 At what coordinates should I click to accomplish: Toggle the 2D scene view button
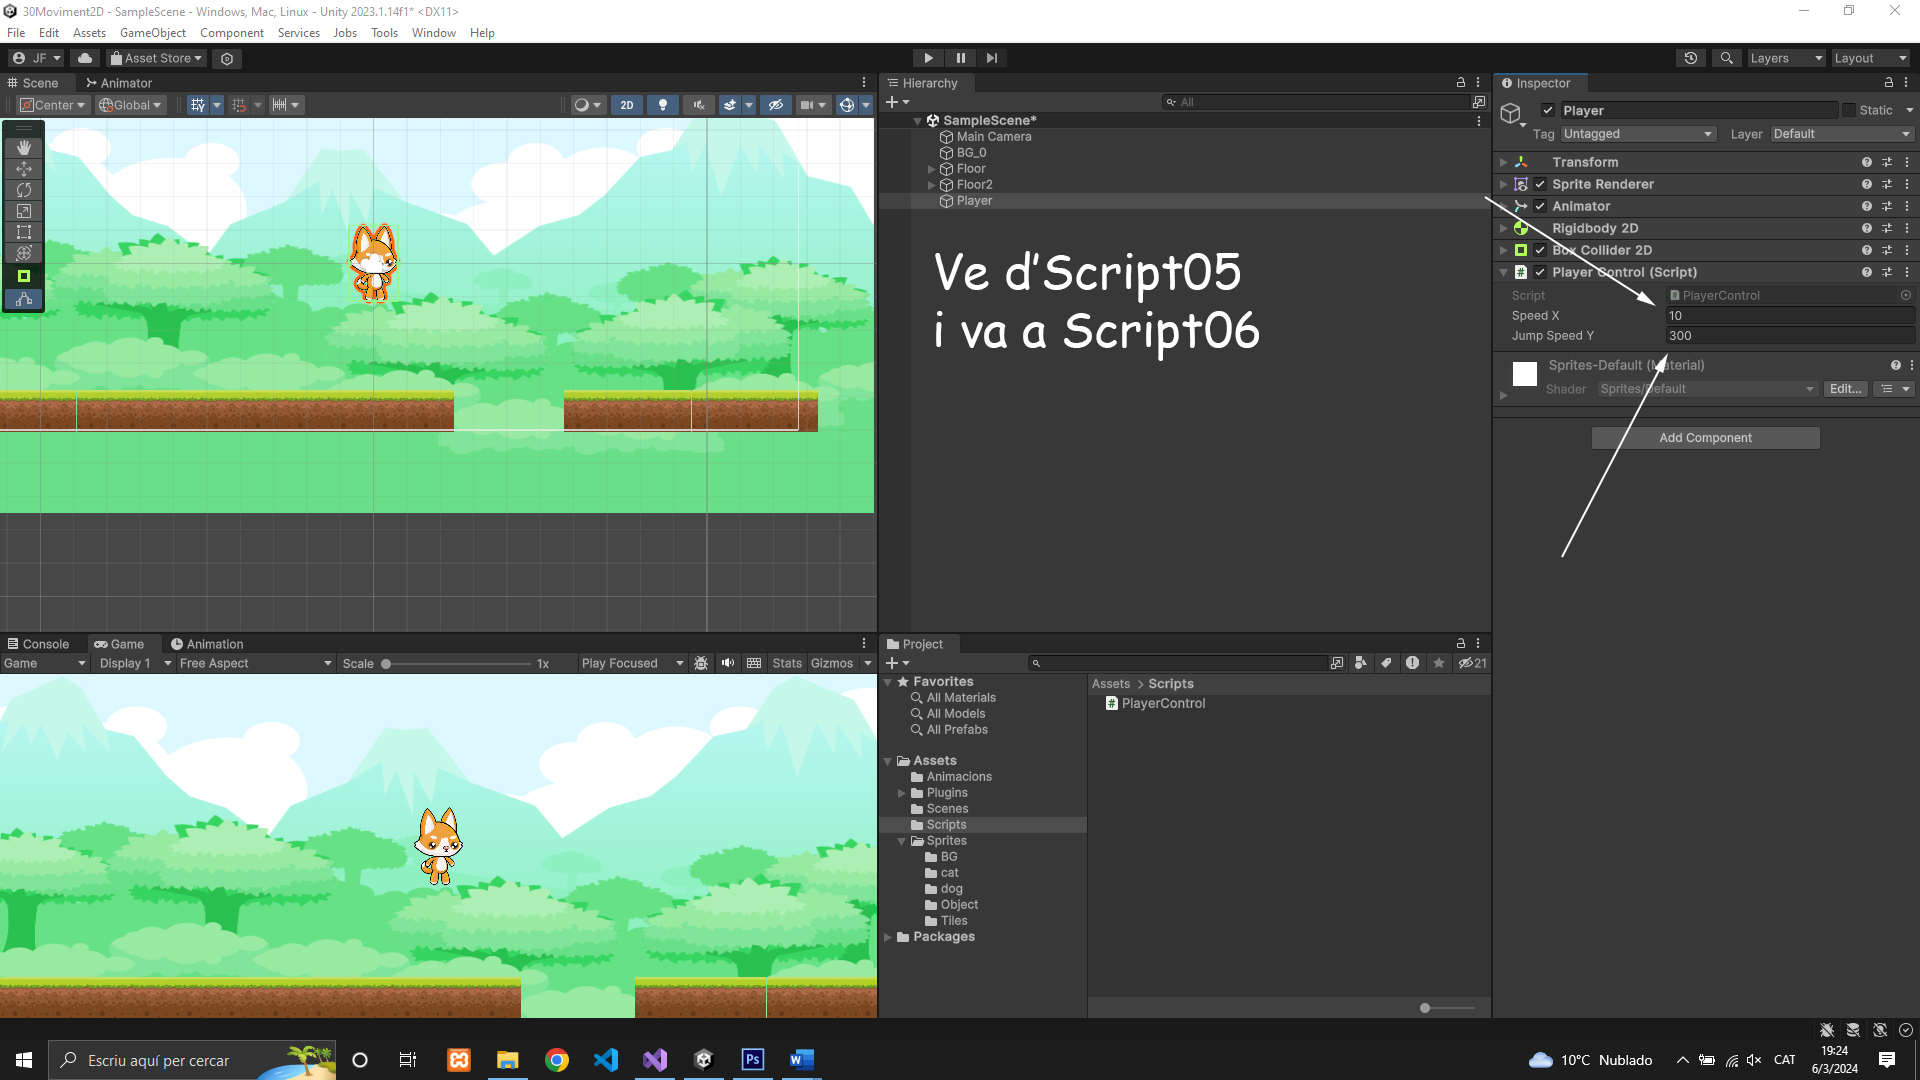(627, 105)
